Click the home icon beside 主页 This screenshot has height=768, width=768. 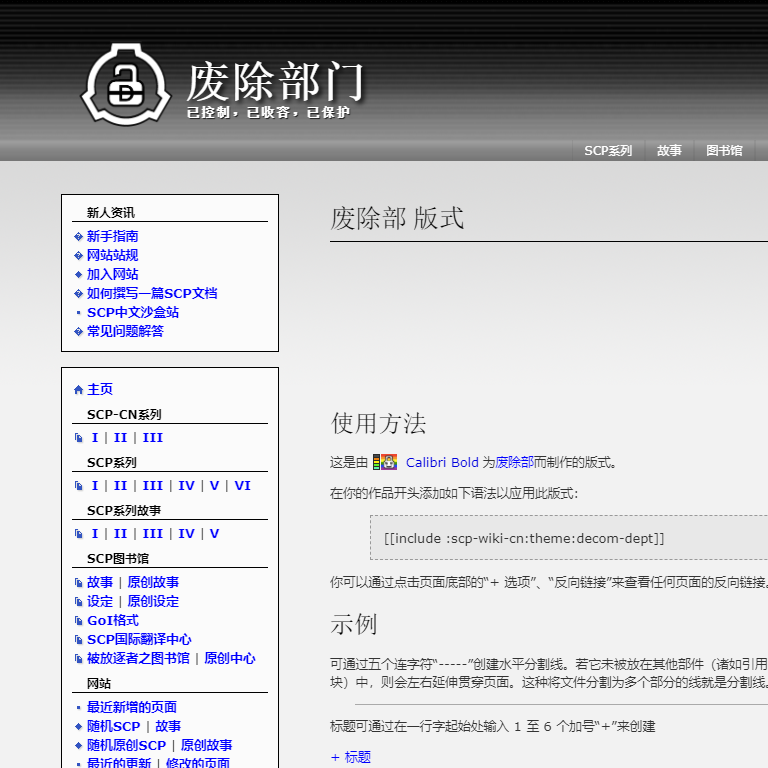[79, 390]
